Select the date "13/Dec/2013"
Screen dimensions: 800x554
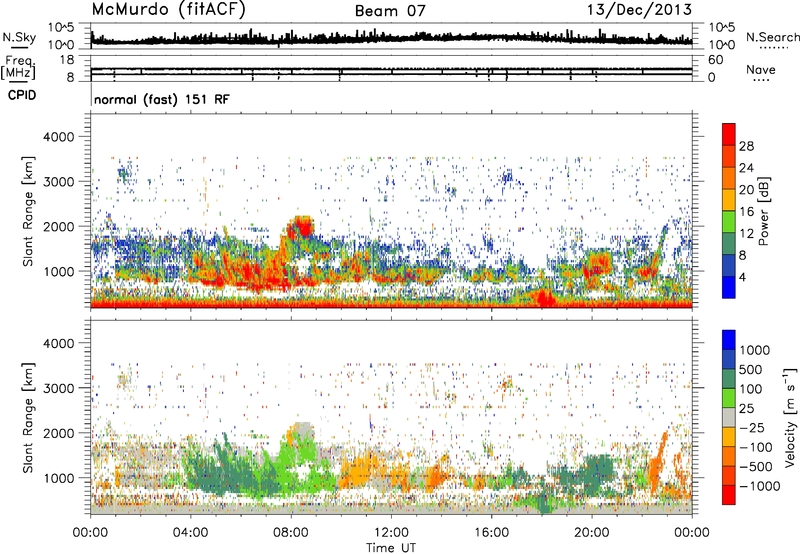[639, 9]
